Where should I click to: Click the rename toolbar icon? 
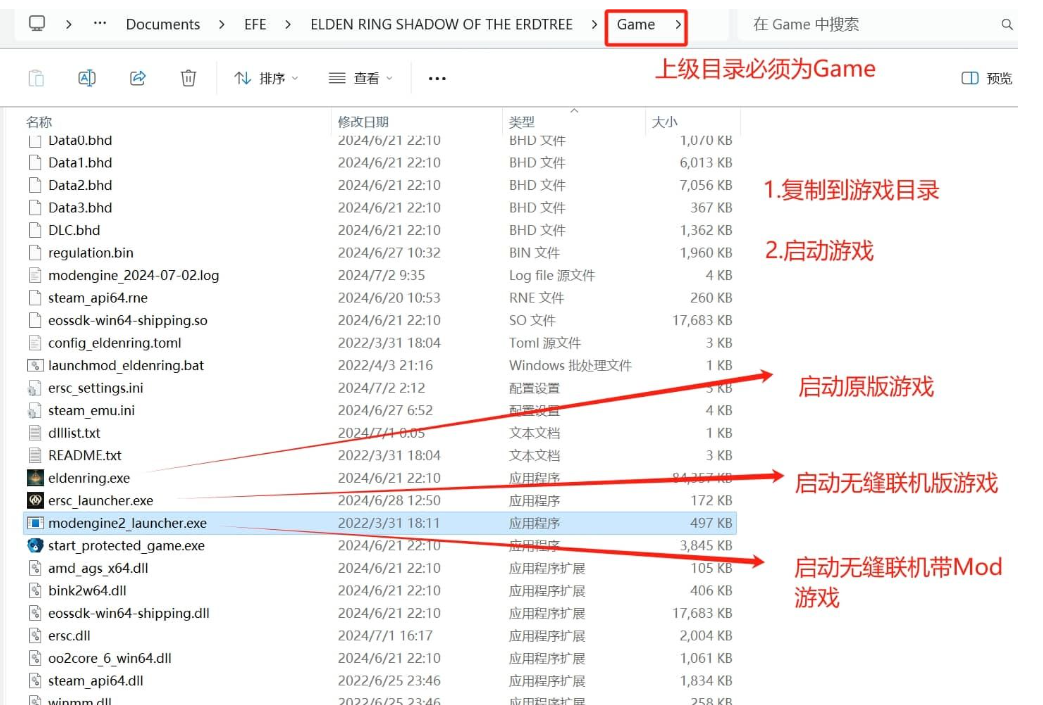[x=87, y=78]
